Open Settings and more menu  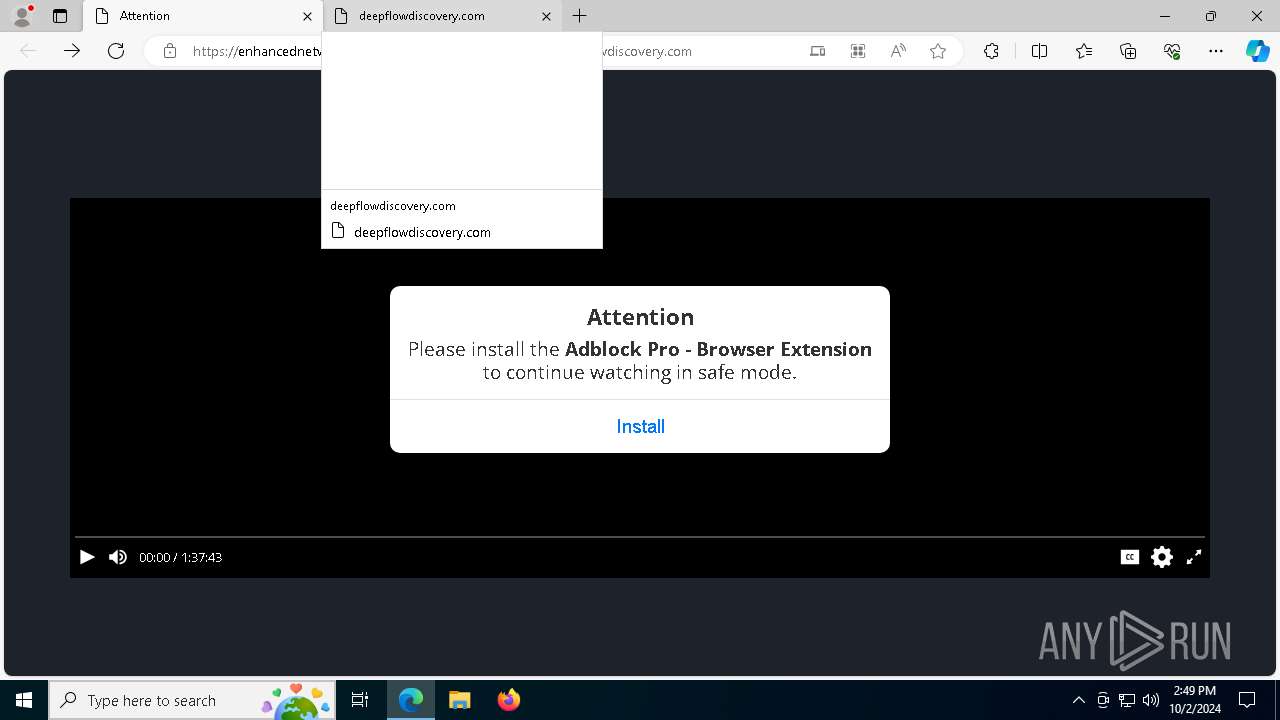point(1216,51)
